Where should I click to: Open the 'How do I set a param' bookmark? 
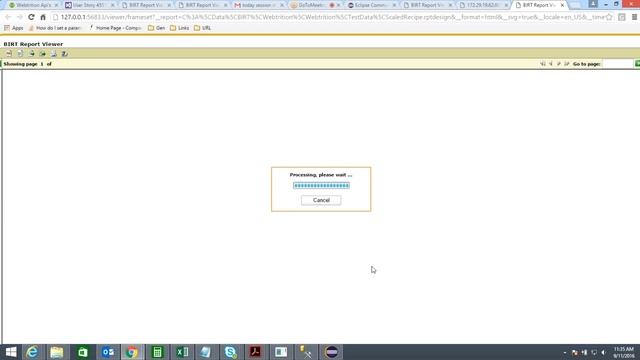(x=55, y=28)
